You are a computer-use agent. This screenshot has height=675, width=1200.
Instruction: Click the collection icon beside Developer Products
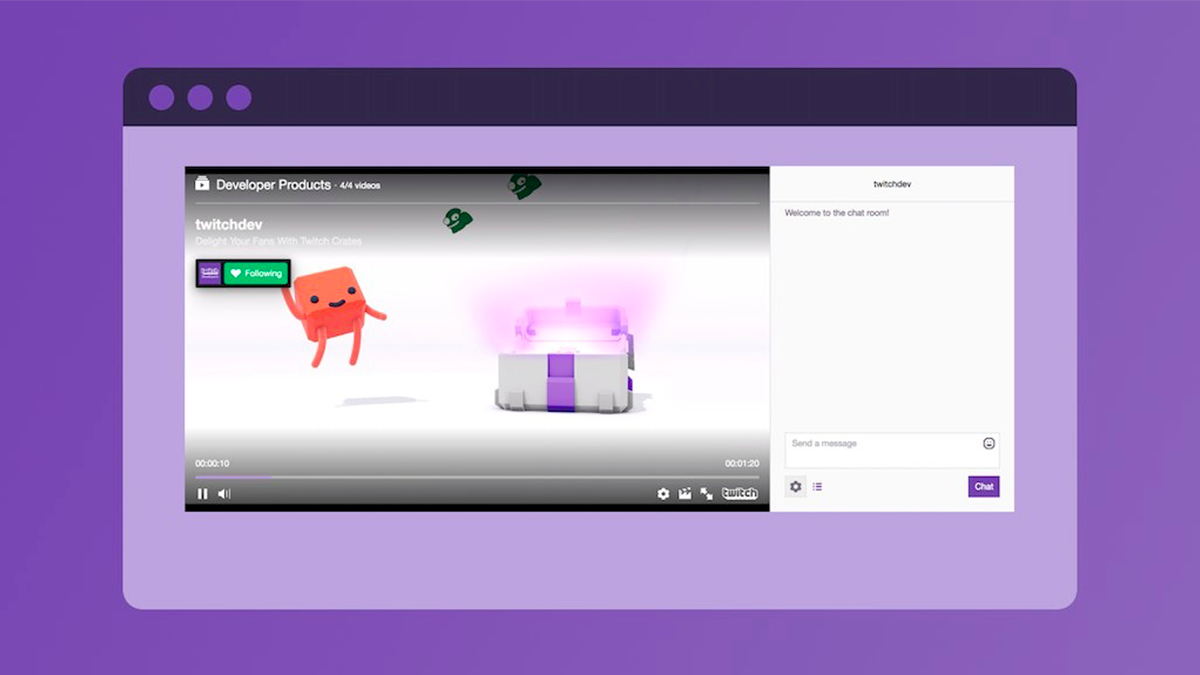point(202,184)
